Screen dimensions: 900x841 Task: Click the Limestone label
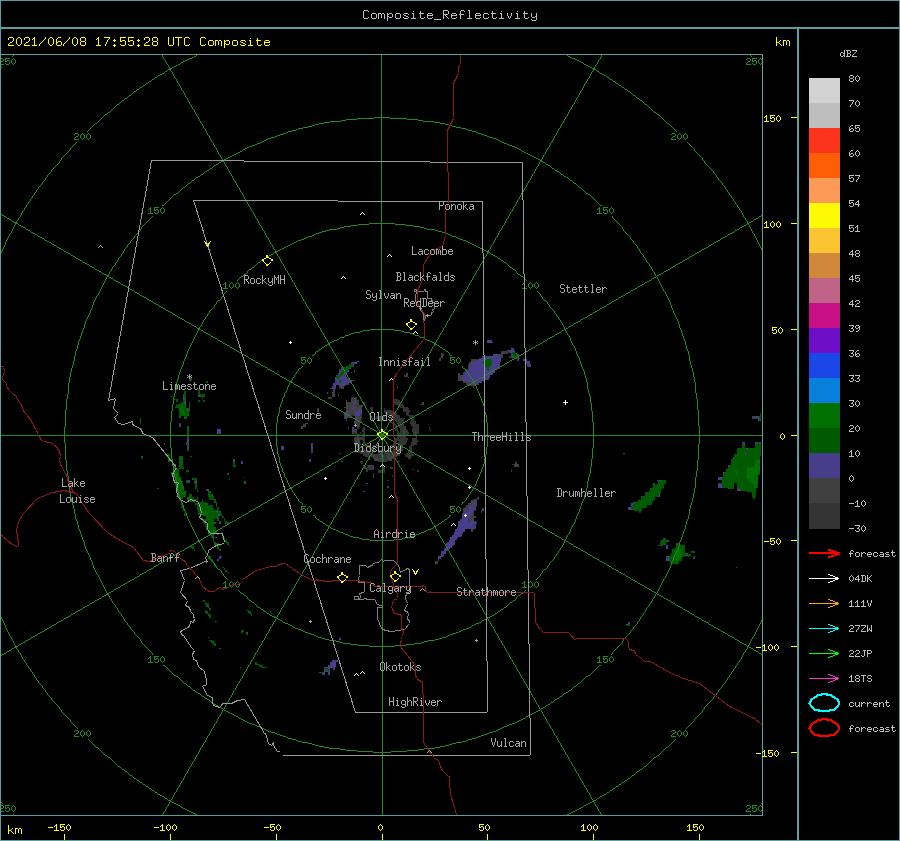[189, 386]
